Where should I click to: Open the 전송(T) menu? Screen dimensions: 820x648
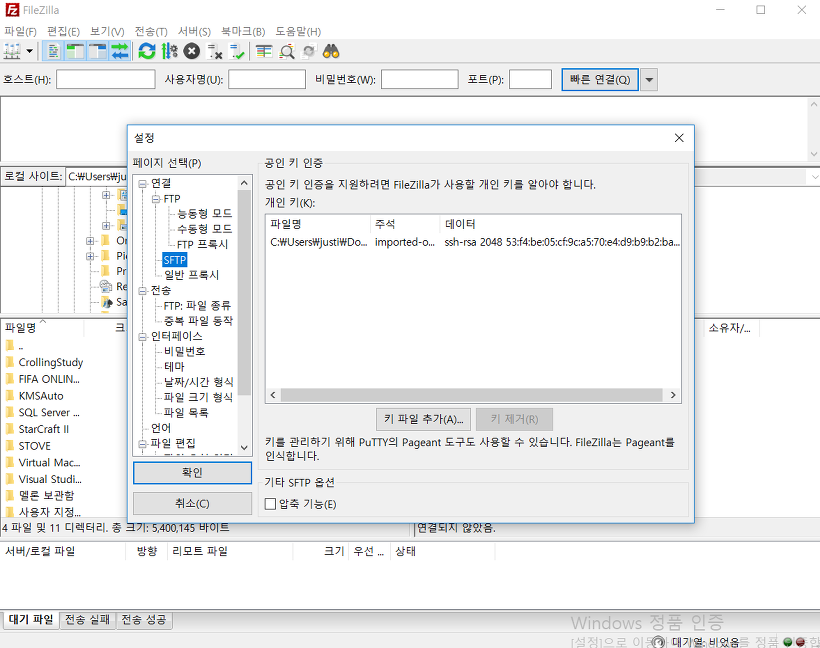pos(151,31)
